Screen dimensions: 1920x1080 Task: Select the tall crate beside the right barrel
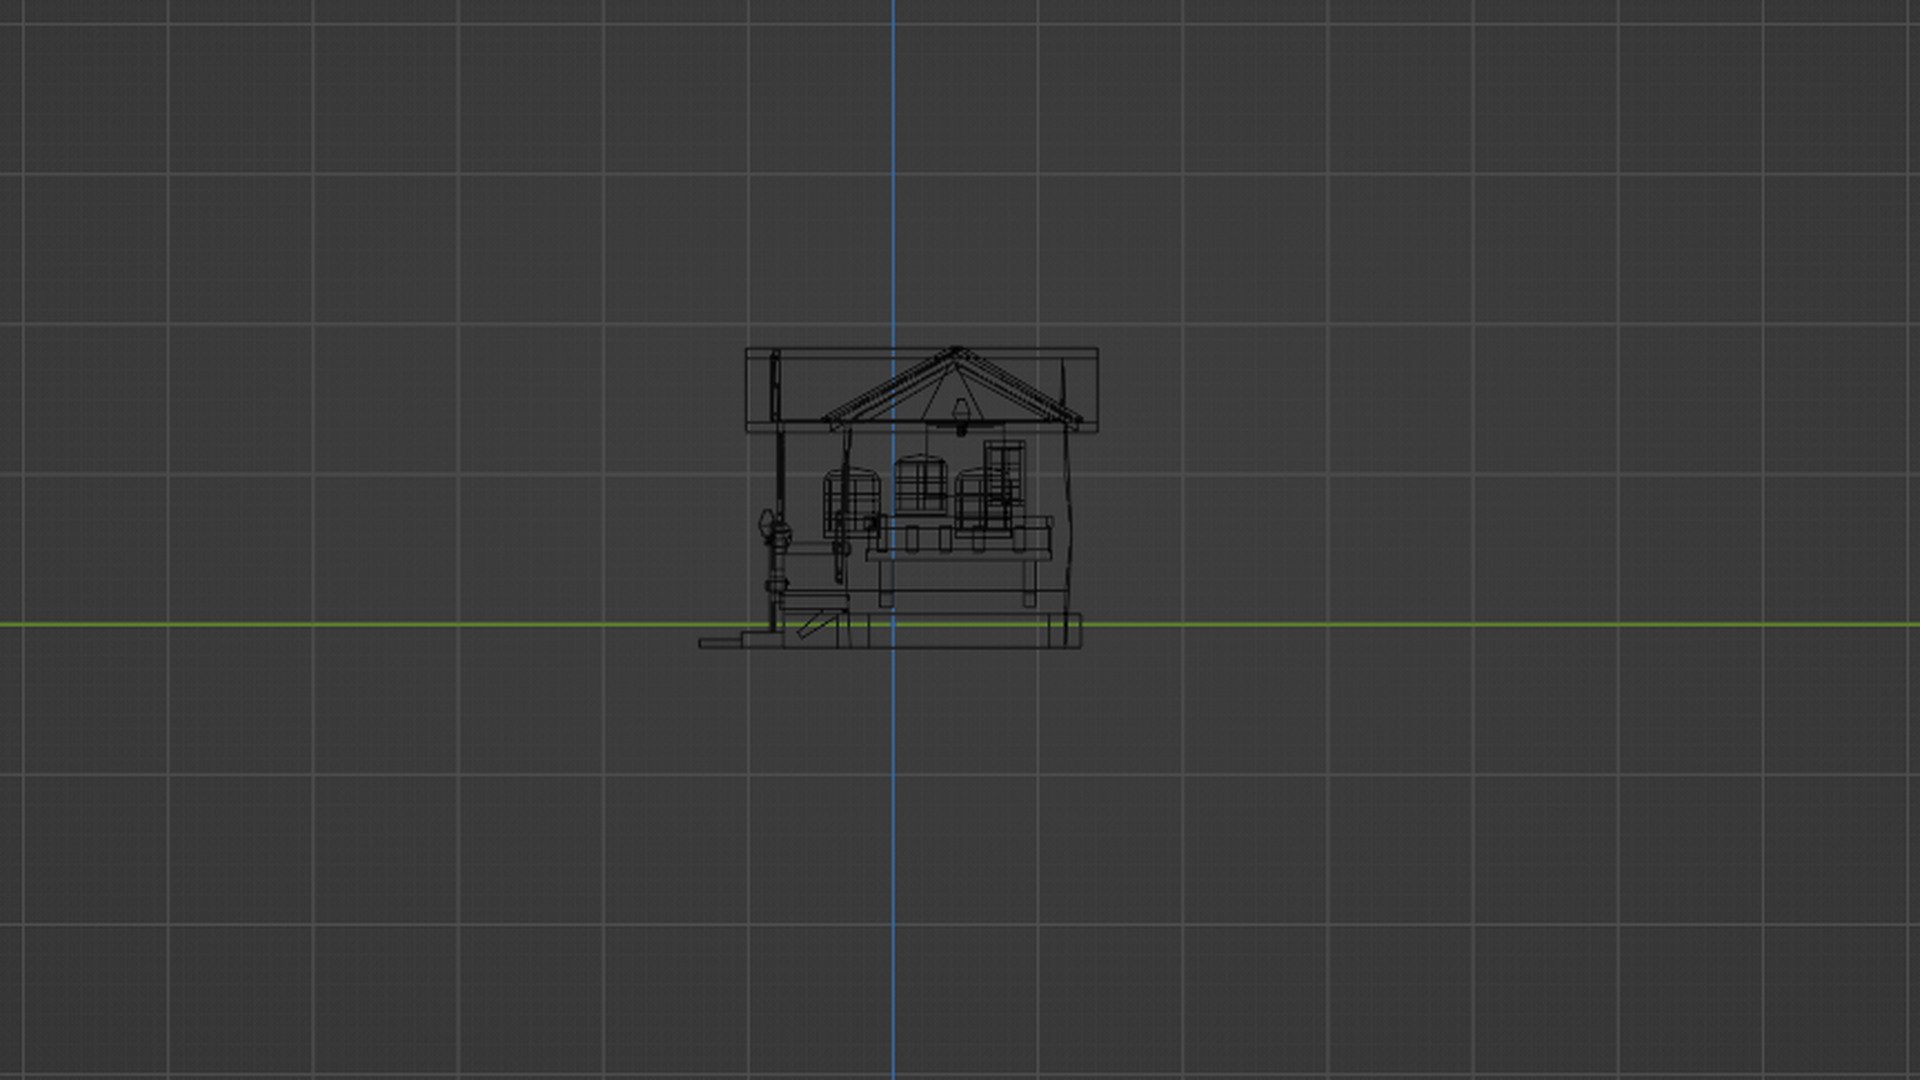click(1004, 473)
